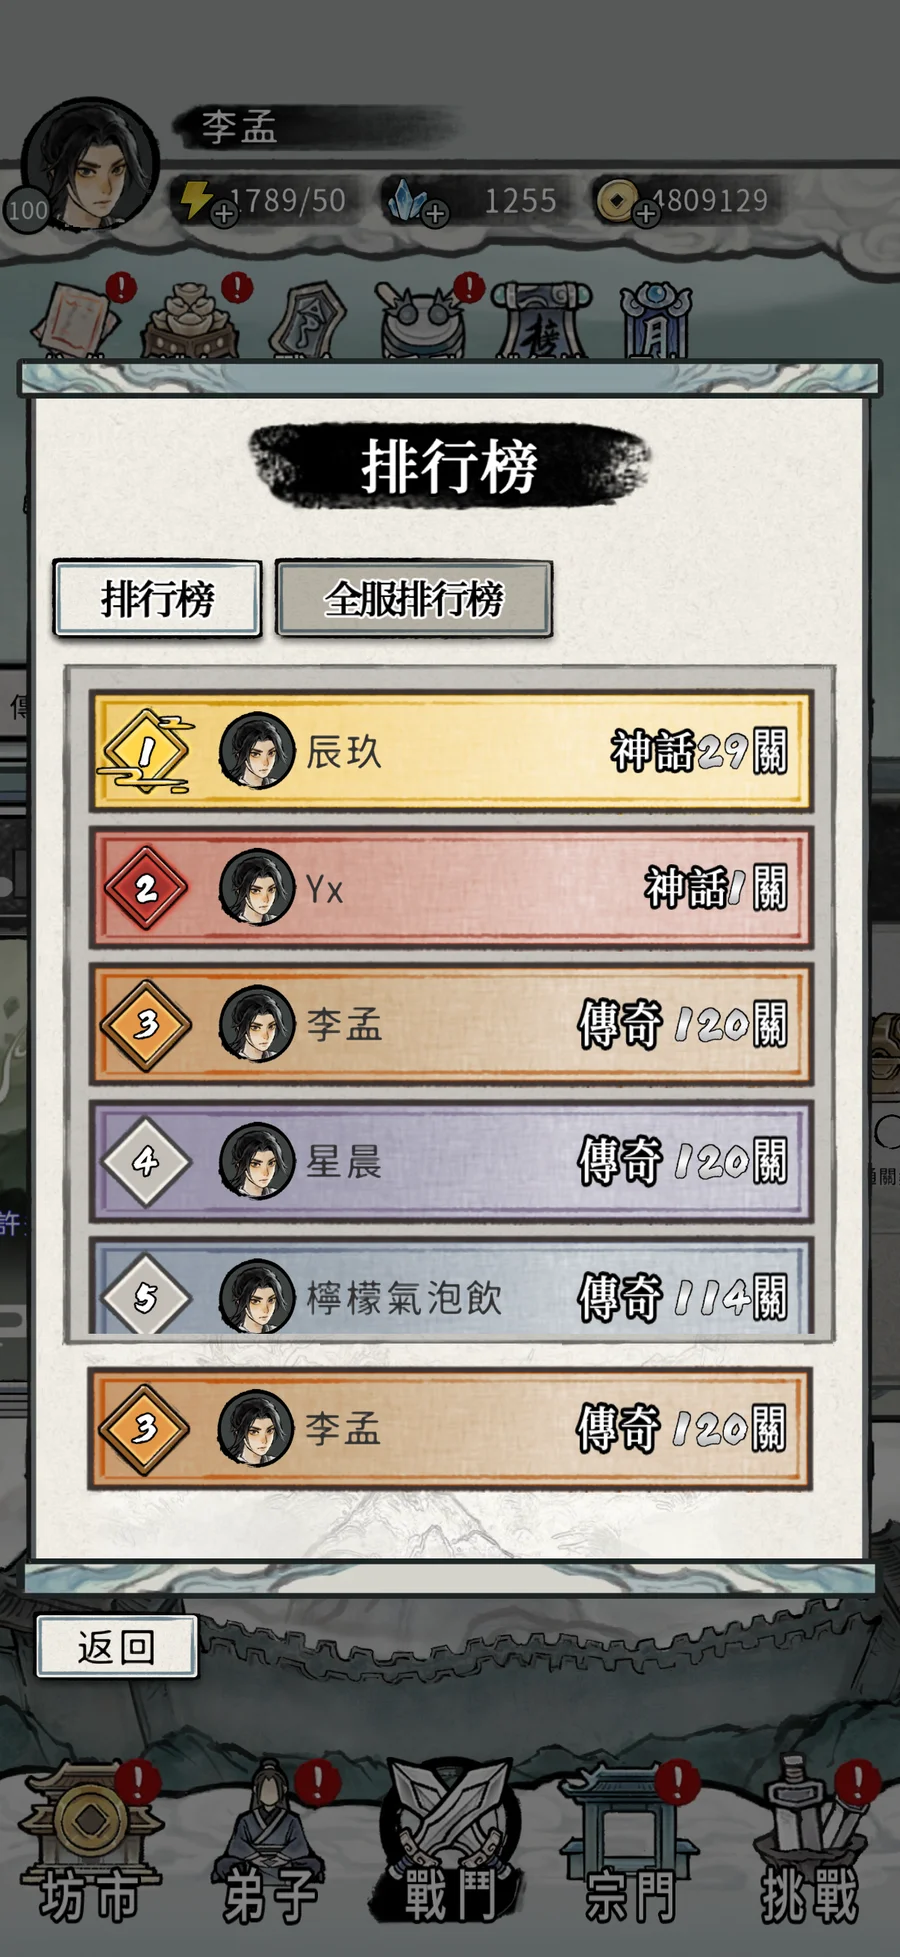Open the 宗門 sect gate icon
The image size is (900, 1957).
click(x=630, y=1845)
